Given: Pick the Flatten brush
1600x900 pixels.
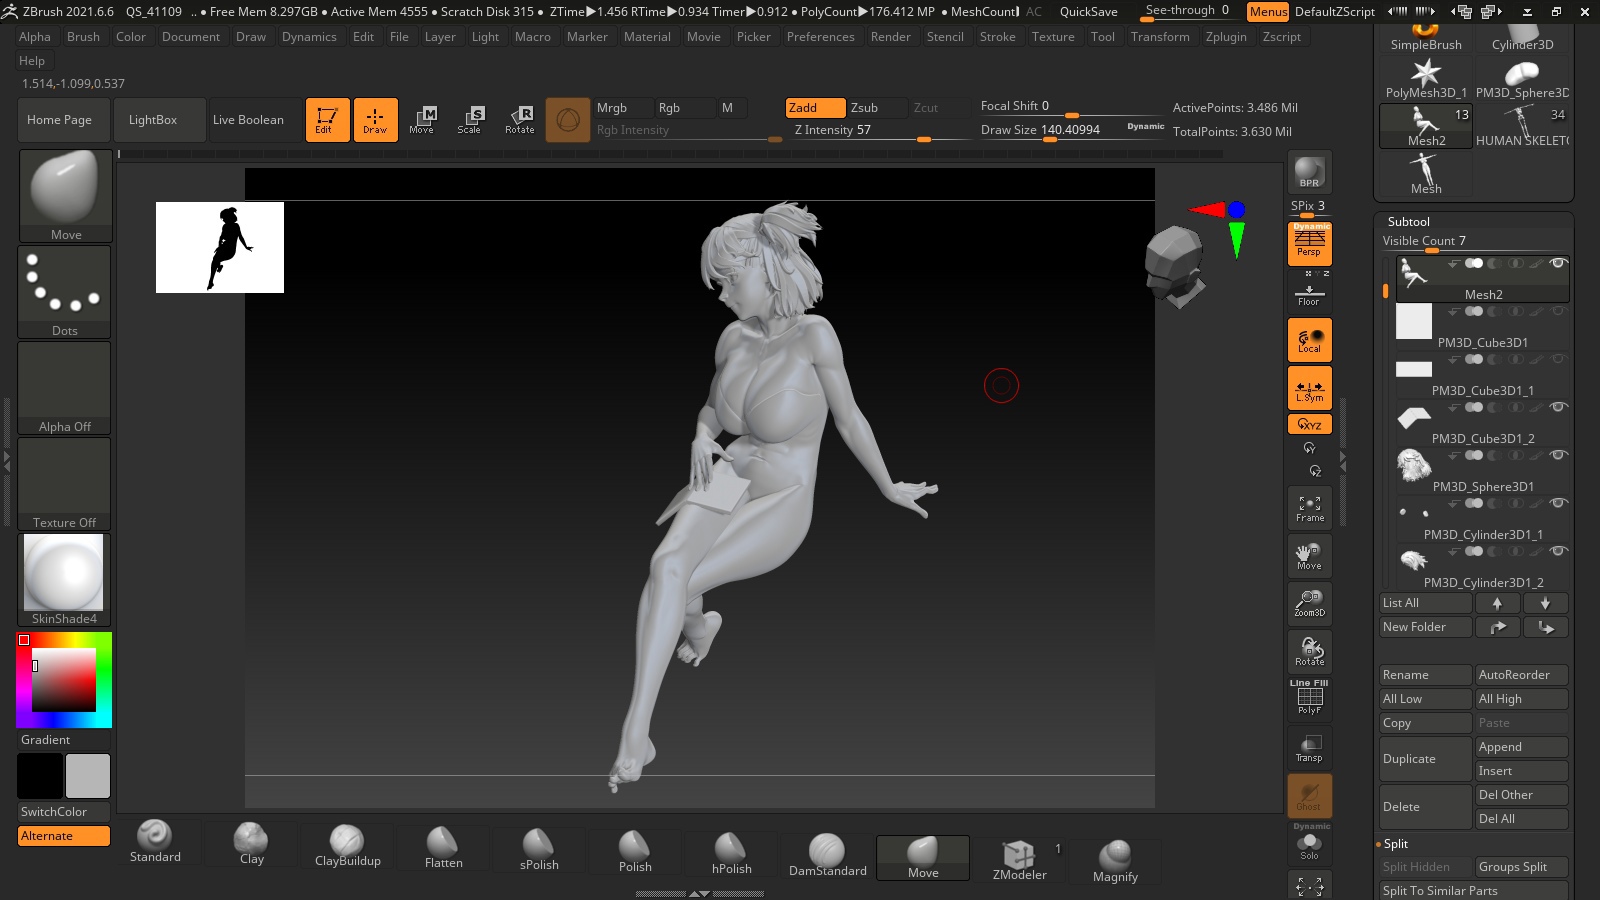Looking at the screenshot, I should coord(443,848).
